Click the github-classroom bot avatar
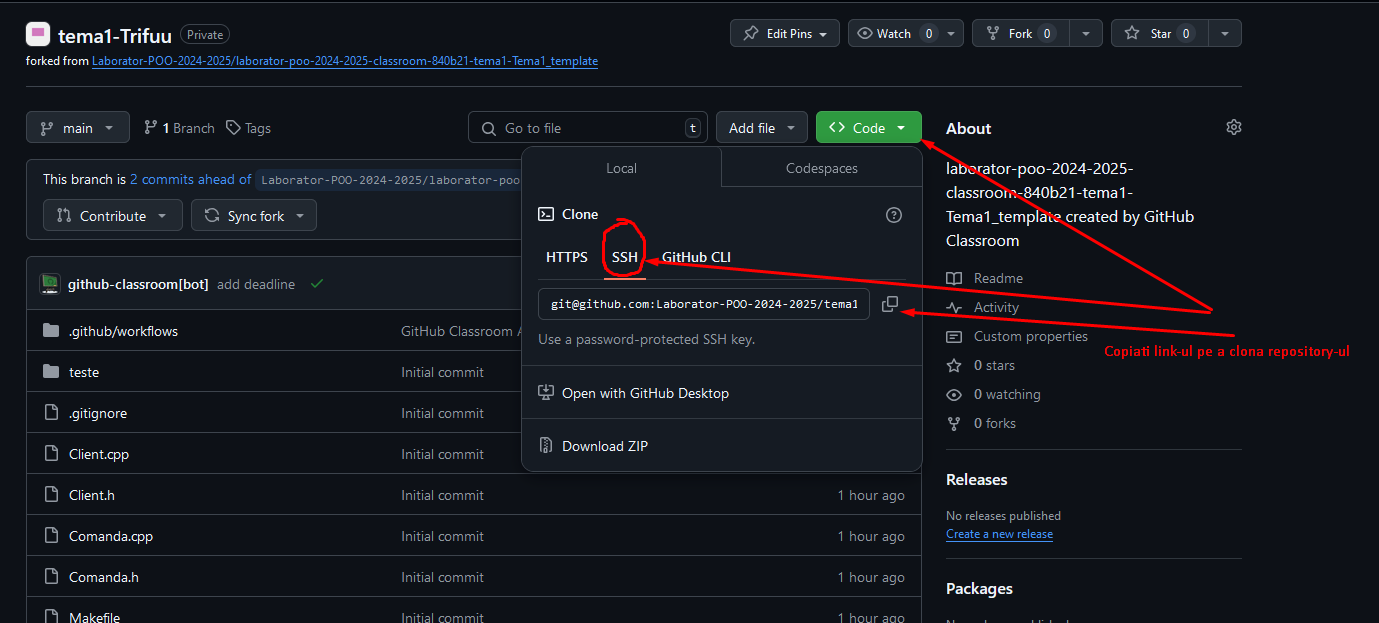Viewport: 1379px width, 623px height. (50, 284)
